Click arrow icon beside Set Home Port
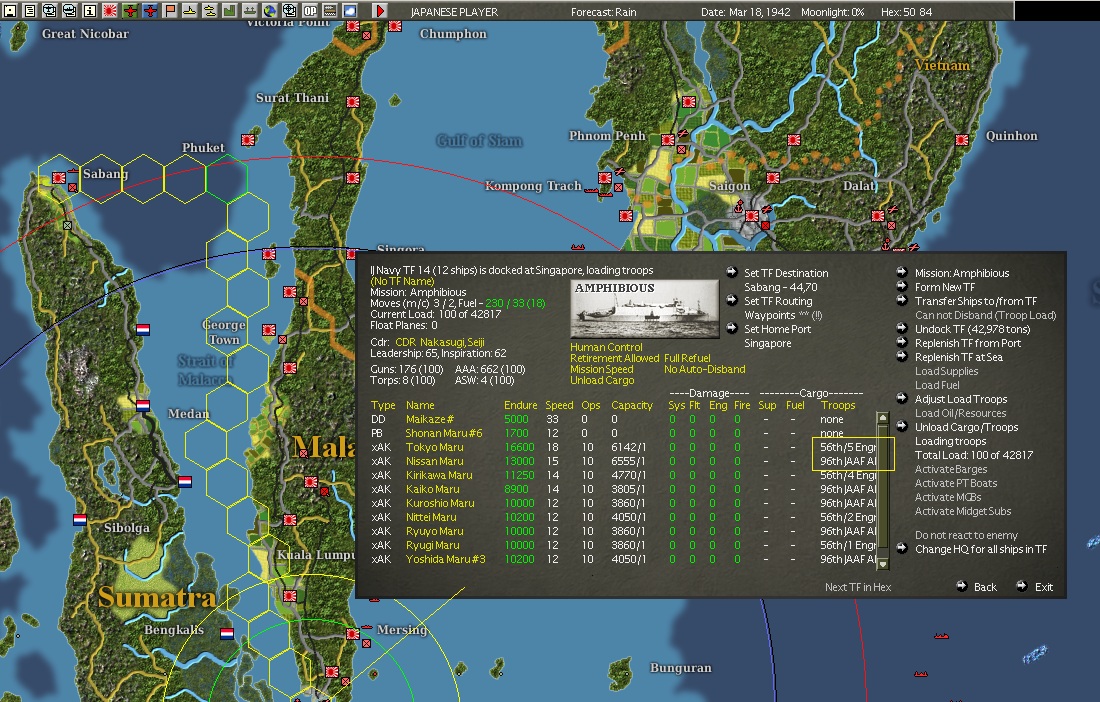The image size is (1100, 702). click(732, 328)
